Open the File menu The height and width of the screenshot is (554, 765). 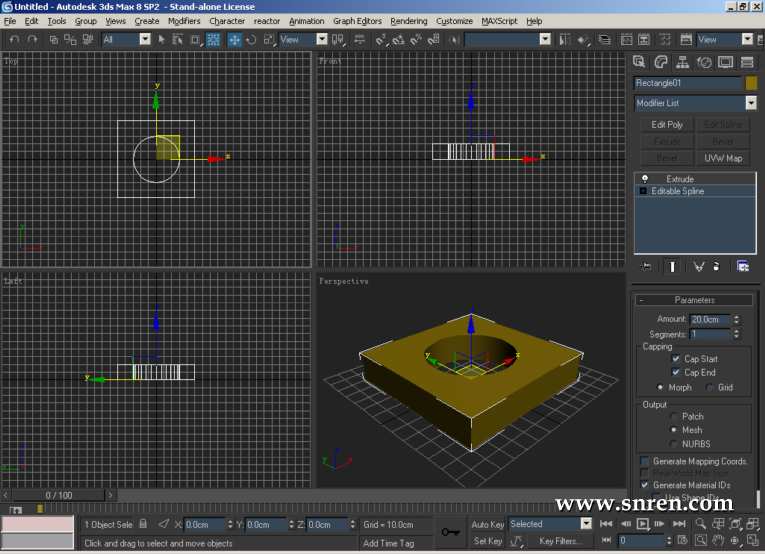10,21
